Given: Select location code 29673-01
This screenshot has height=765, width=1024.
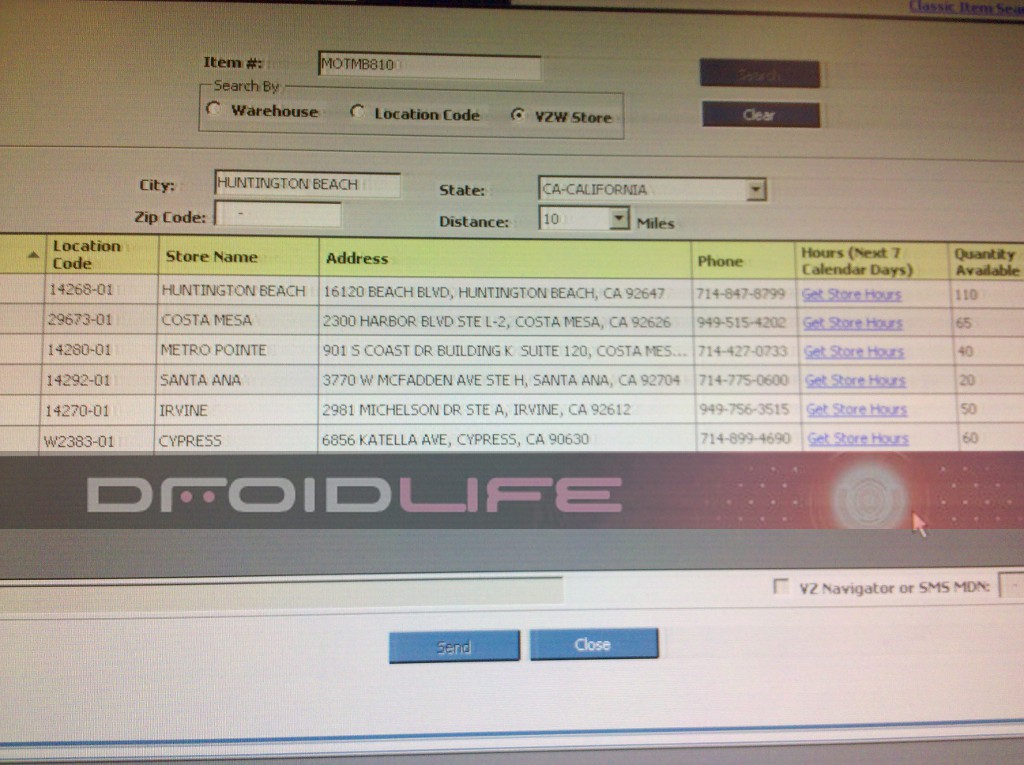Looking at the screenshot, I should click(80, 319).
